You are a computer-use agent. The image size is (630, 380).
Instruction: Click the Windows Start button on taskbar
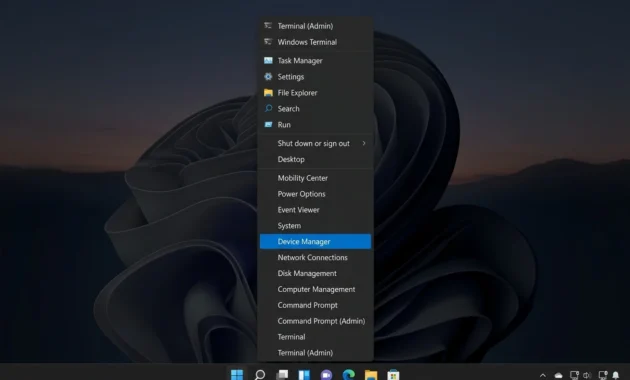click(x=237, y=374)
